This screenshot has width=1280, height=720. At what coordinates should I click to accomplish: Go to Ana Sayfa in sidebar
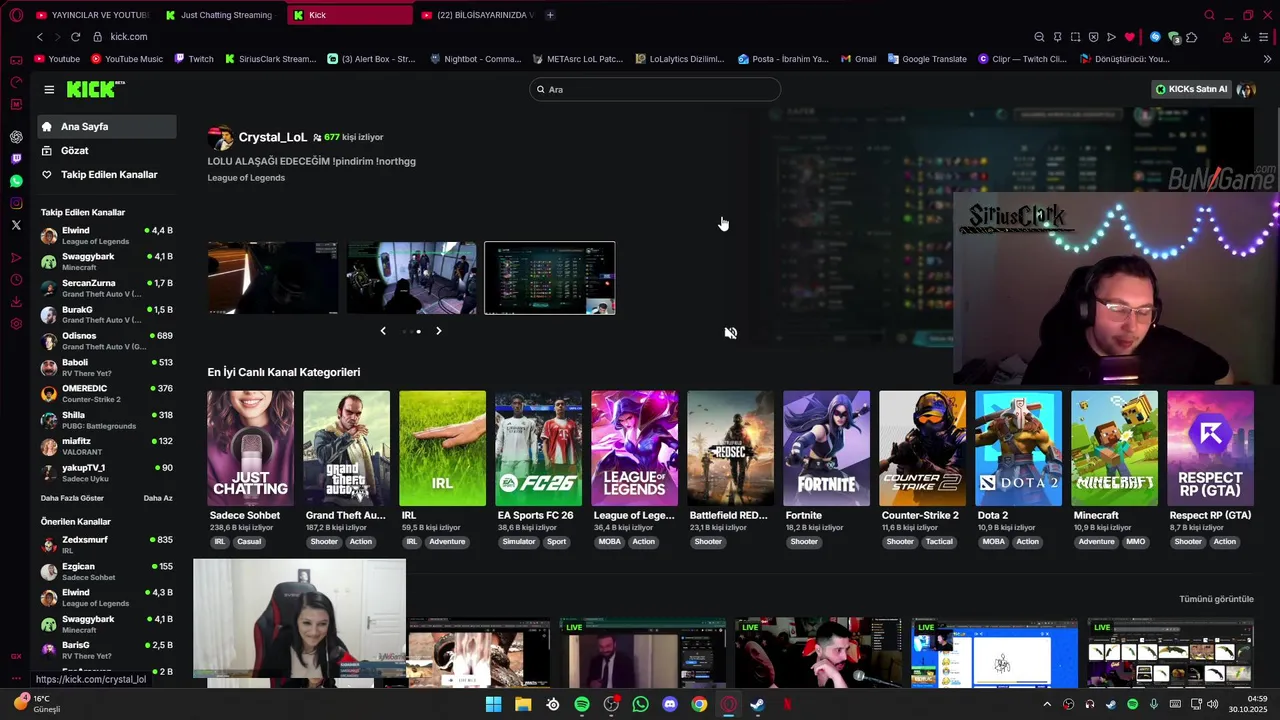107,127
